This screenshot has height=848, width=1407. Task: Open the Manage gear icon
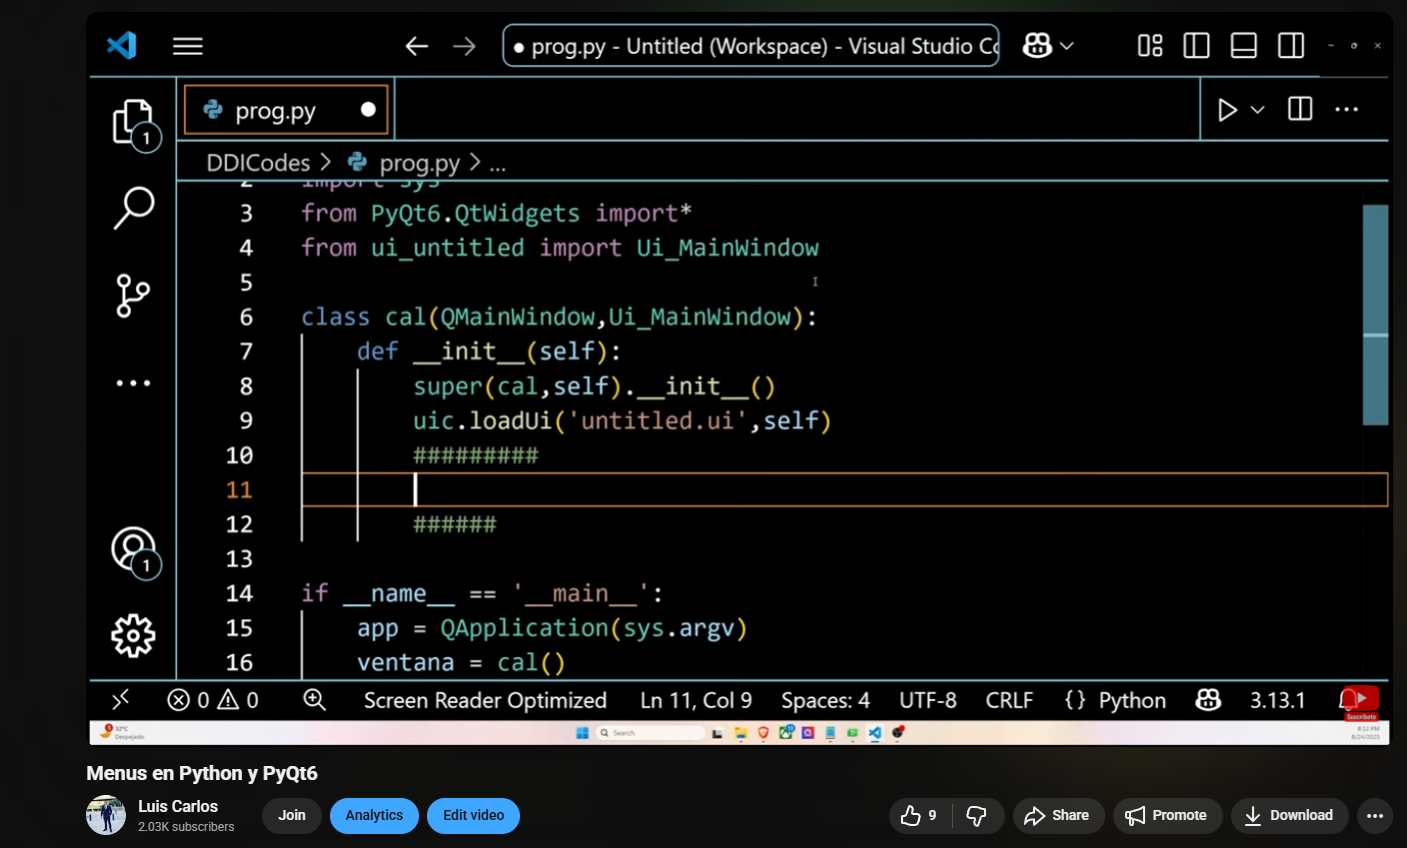pos(133,636)
